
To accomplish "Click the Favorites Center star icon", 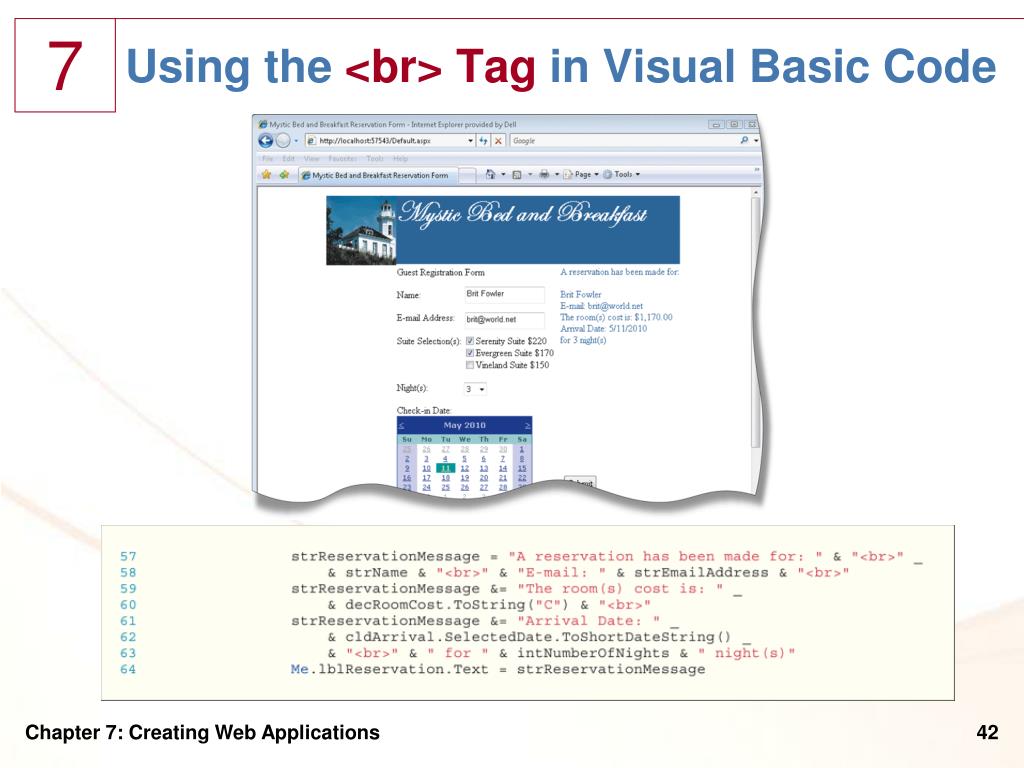I will (266, 174).
